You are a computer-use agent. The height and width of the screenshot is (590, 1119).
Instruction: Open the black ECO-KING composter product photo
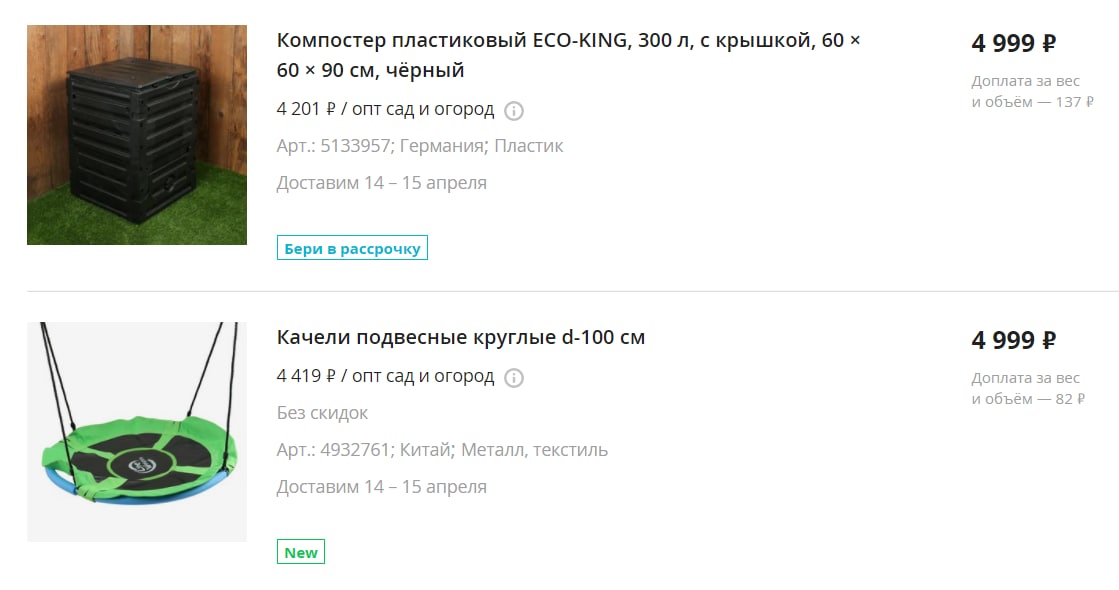click(x=137, y=135)
